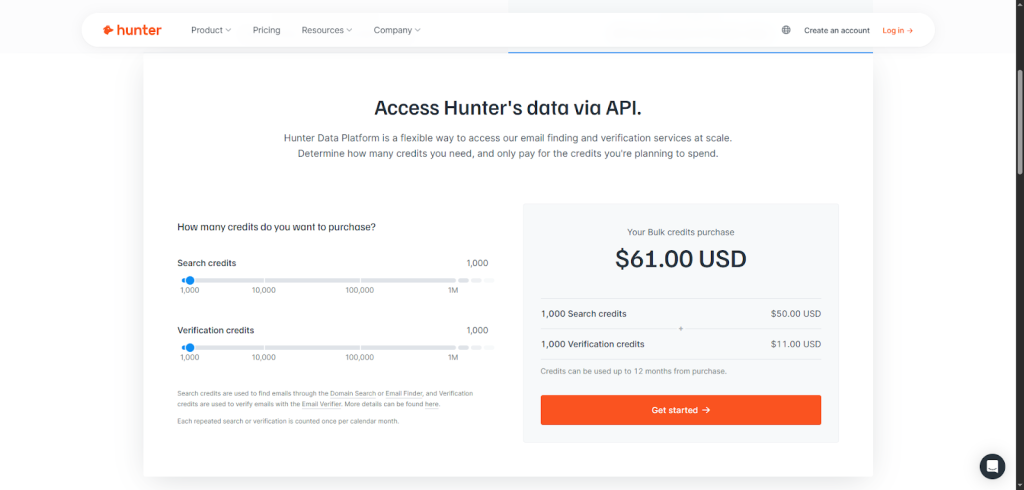Click the Verification credits slider handle
Image resolution: width=1024 pixels, height=490 pixels.
point(190,347)
